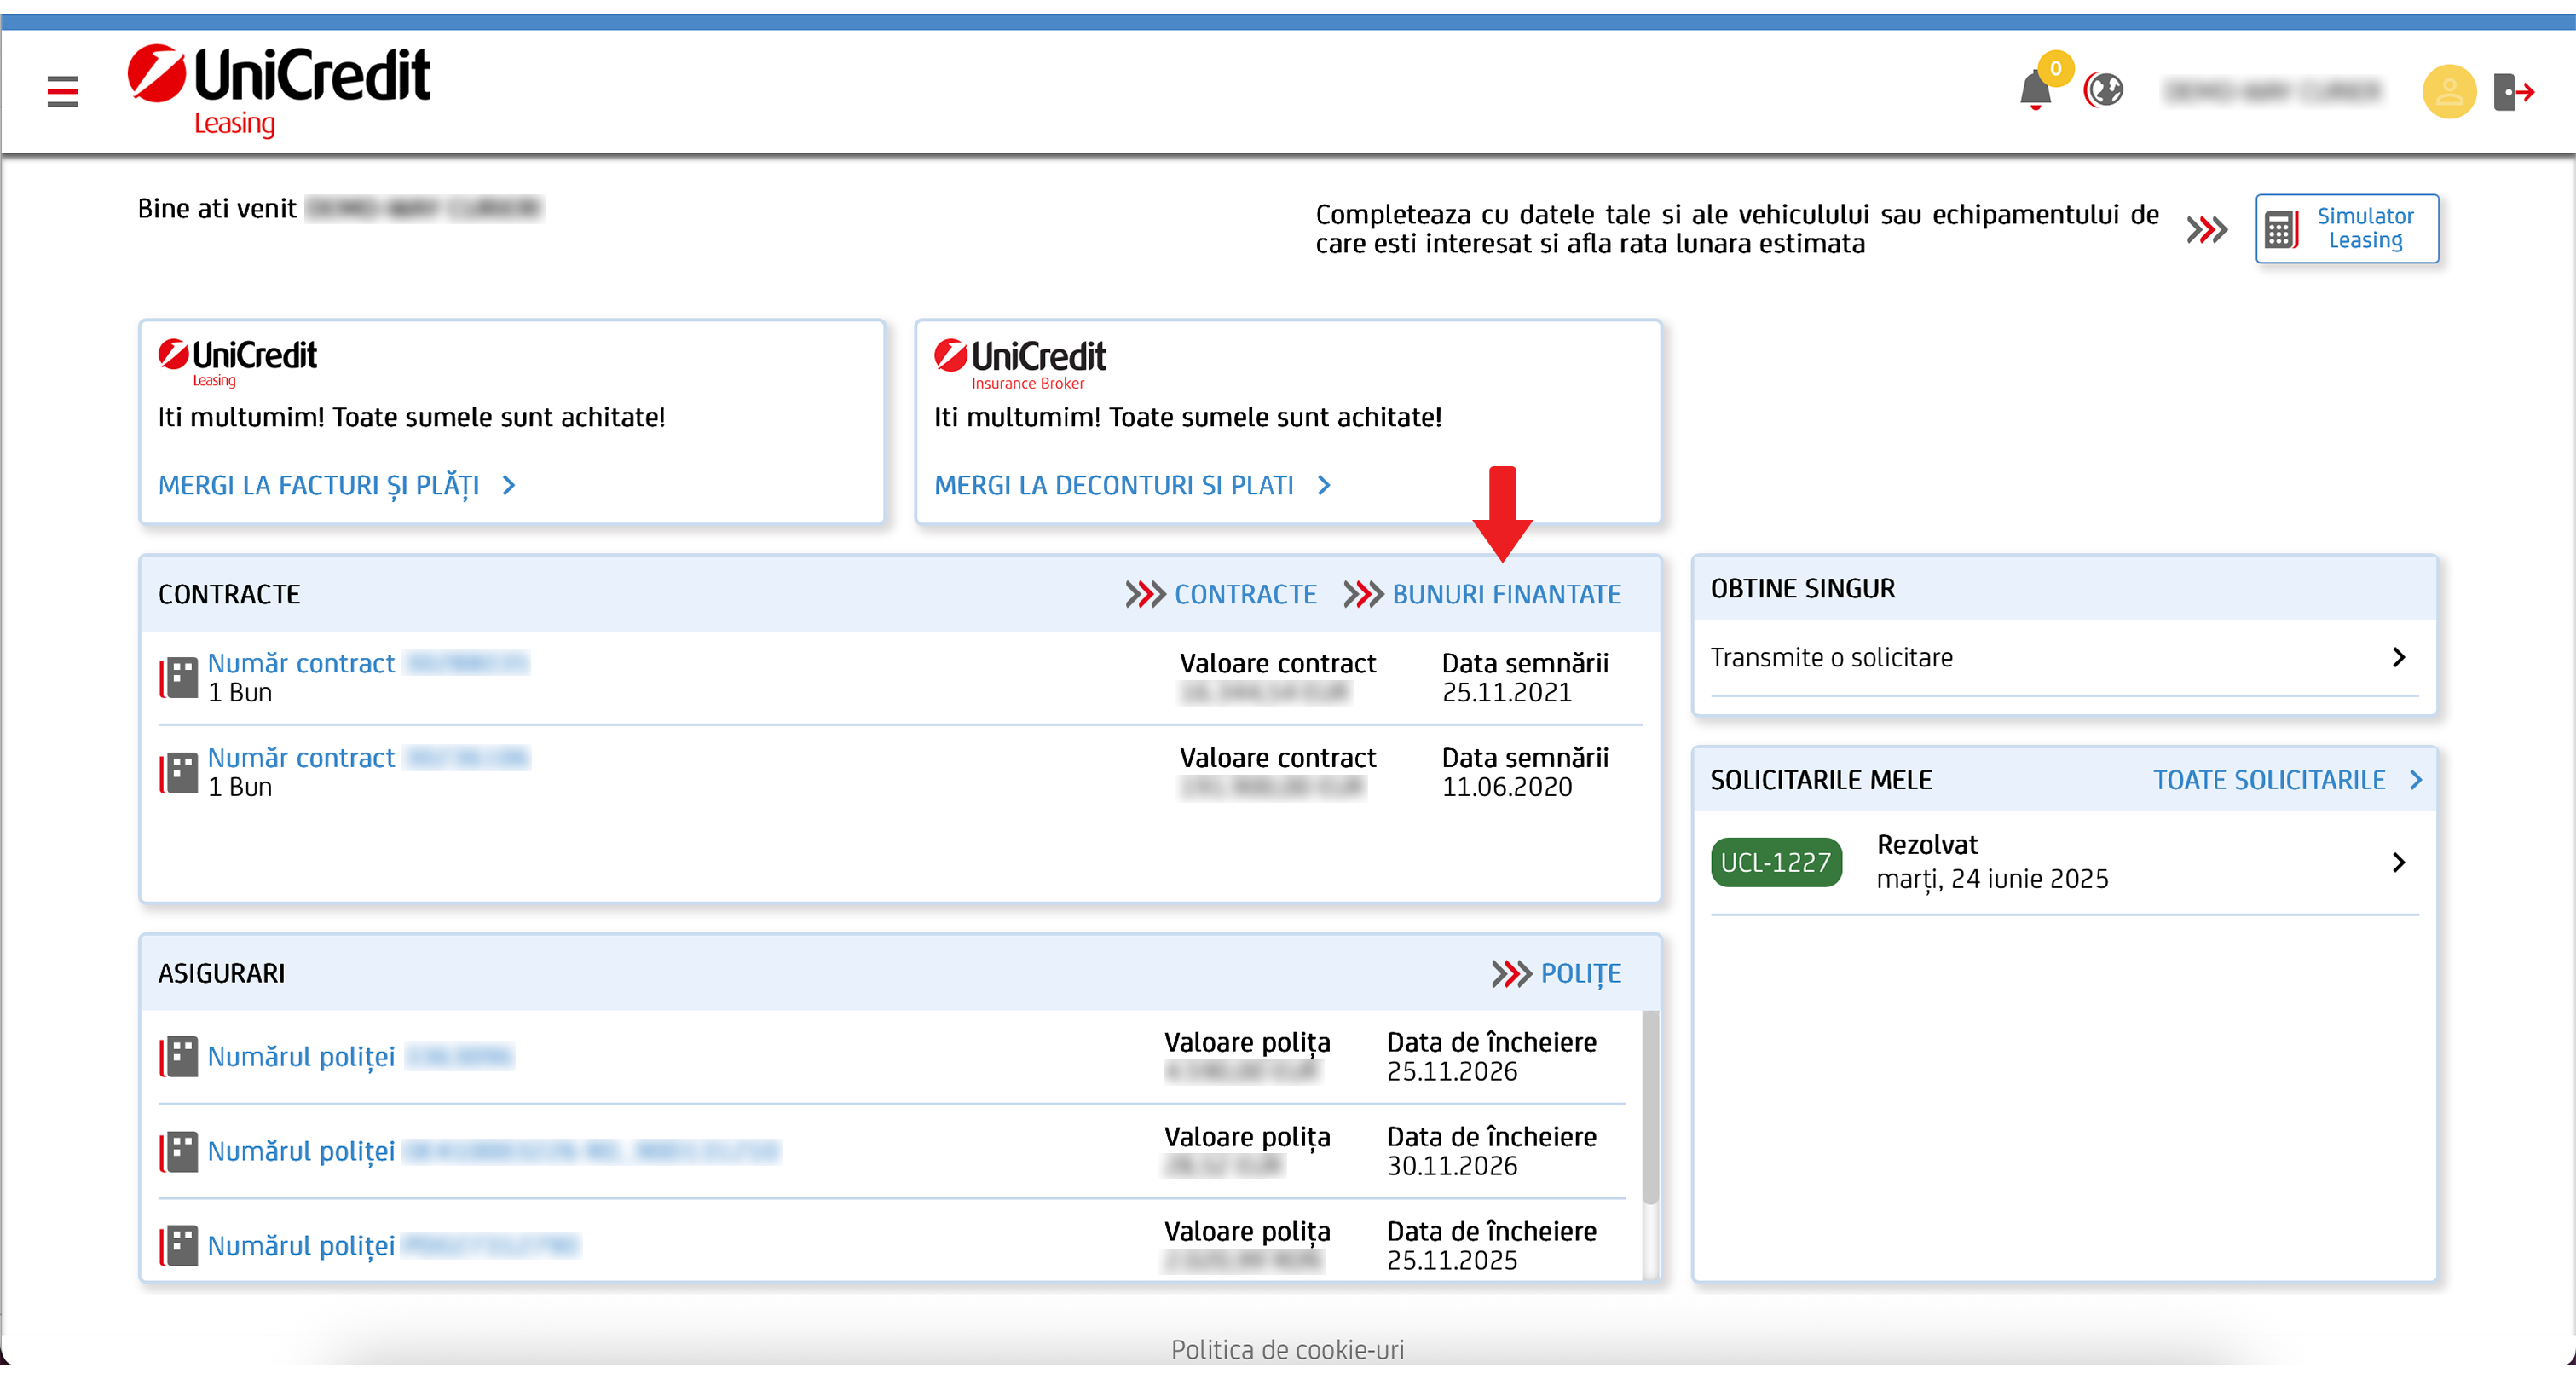Select the 'Bine ati venit' greeting
The image size is (2576, 1379).
(x=217, y=208)
